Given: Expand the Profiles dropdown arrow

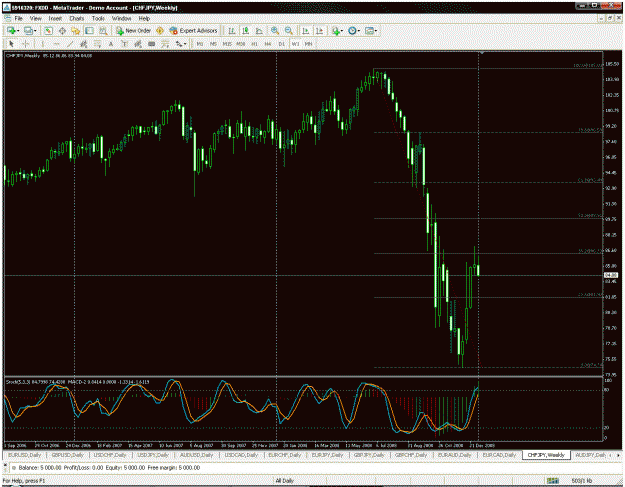Looking at the screenshot, I should pos(35,31).
